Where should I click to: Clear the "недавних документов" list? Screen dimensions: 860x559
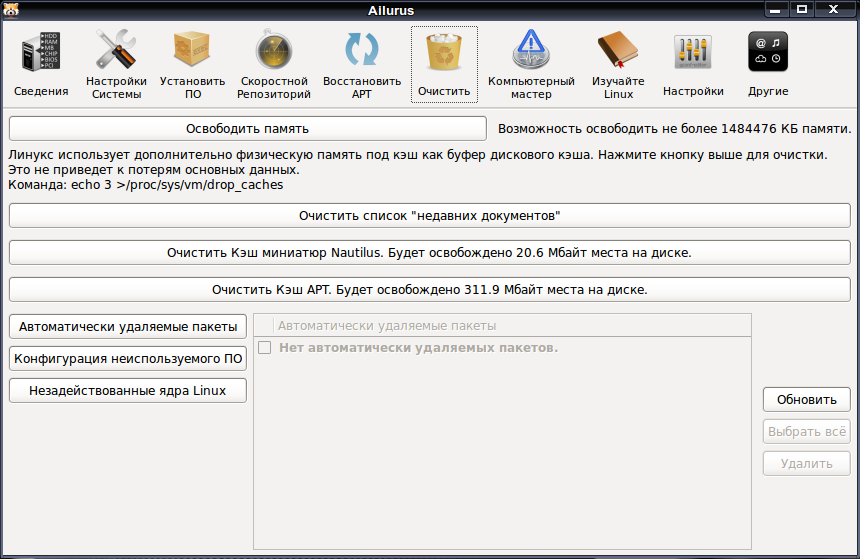pyautogui.click(x=429, y=216)
